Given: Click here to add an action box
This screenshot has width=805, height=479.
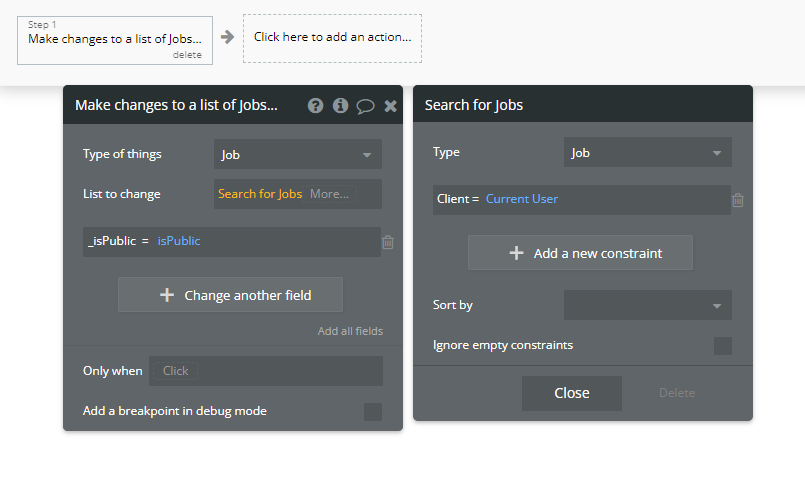Looking at the screenshot, I should pyautogui.click(x=332, y=38).
